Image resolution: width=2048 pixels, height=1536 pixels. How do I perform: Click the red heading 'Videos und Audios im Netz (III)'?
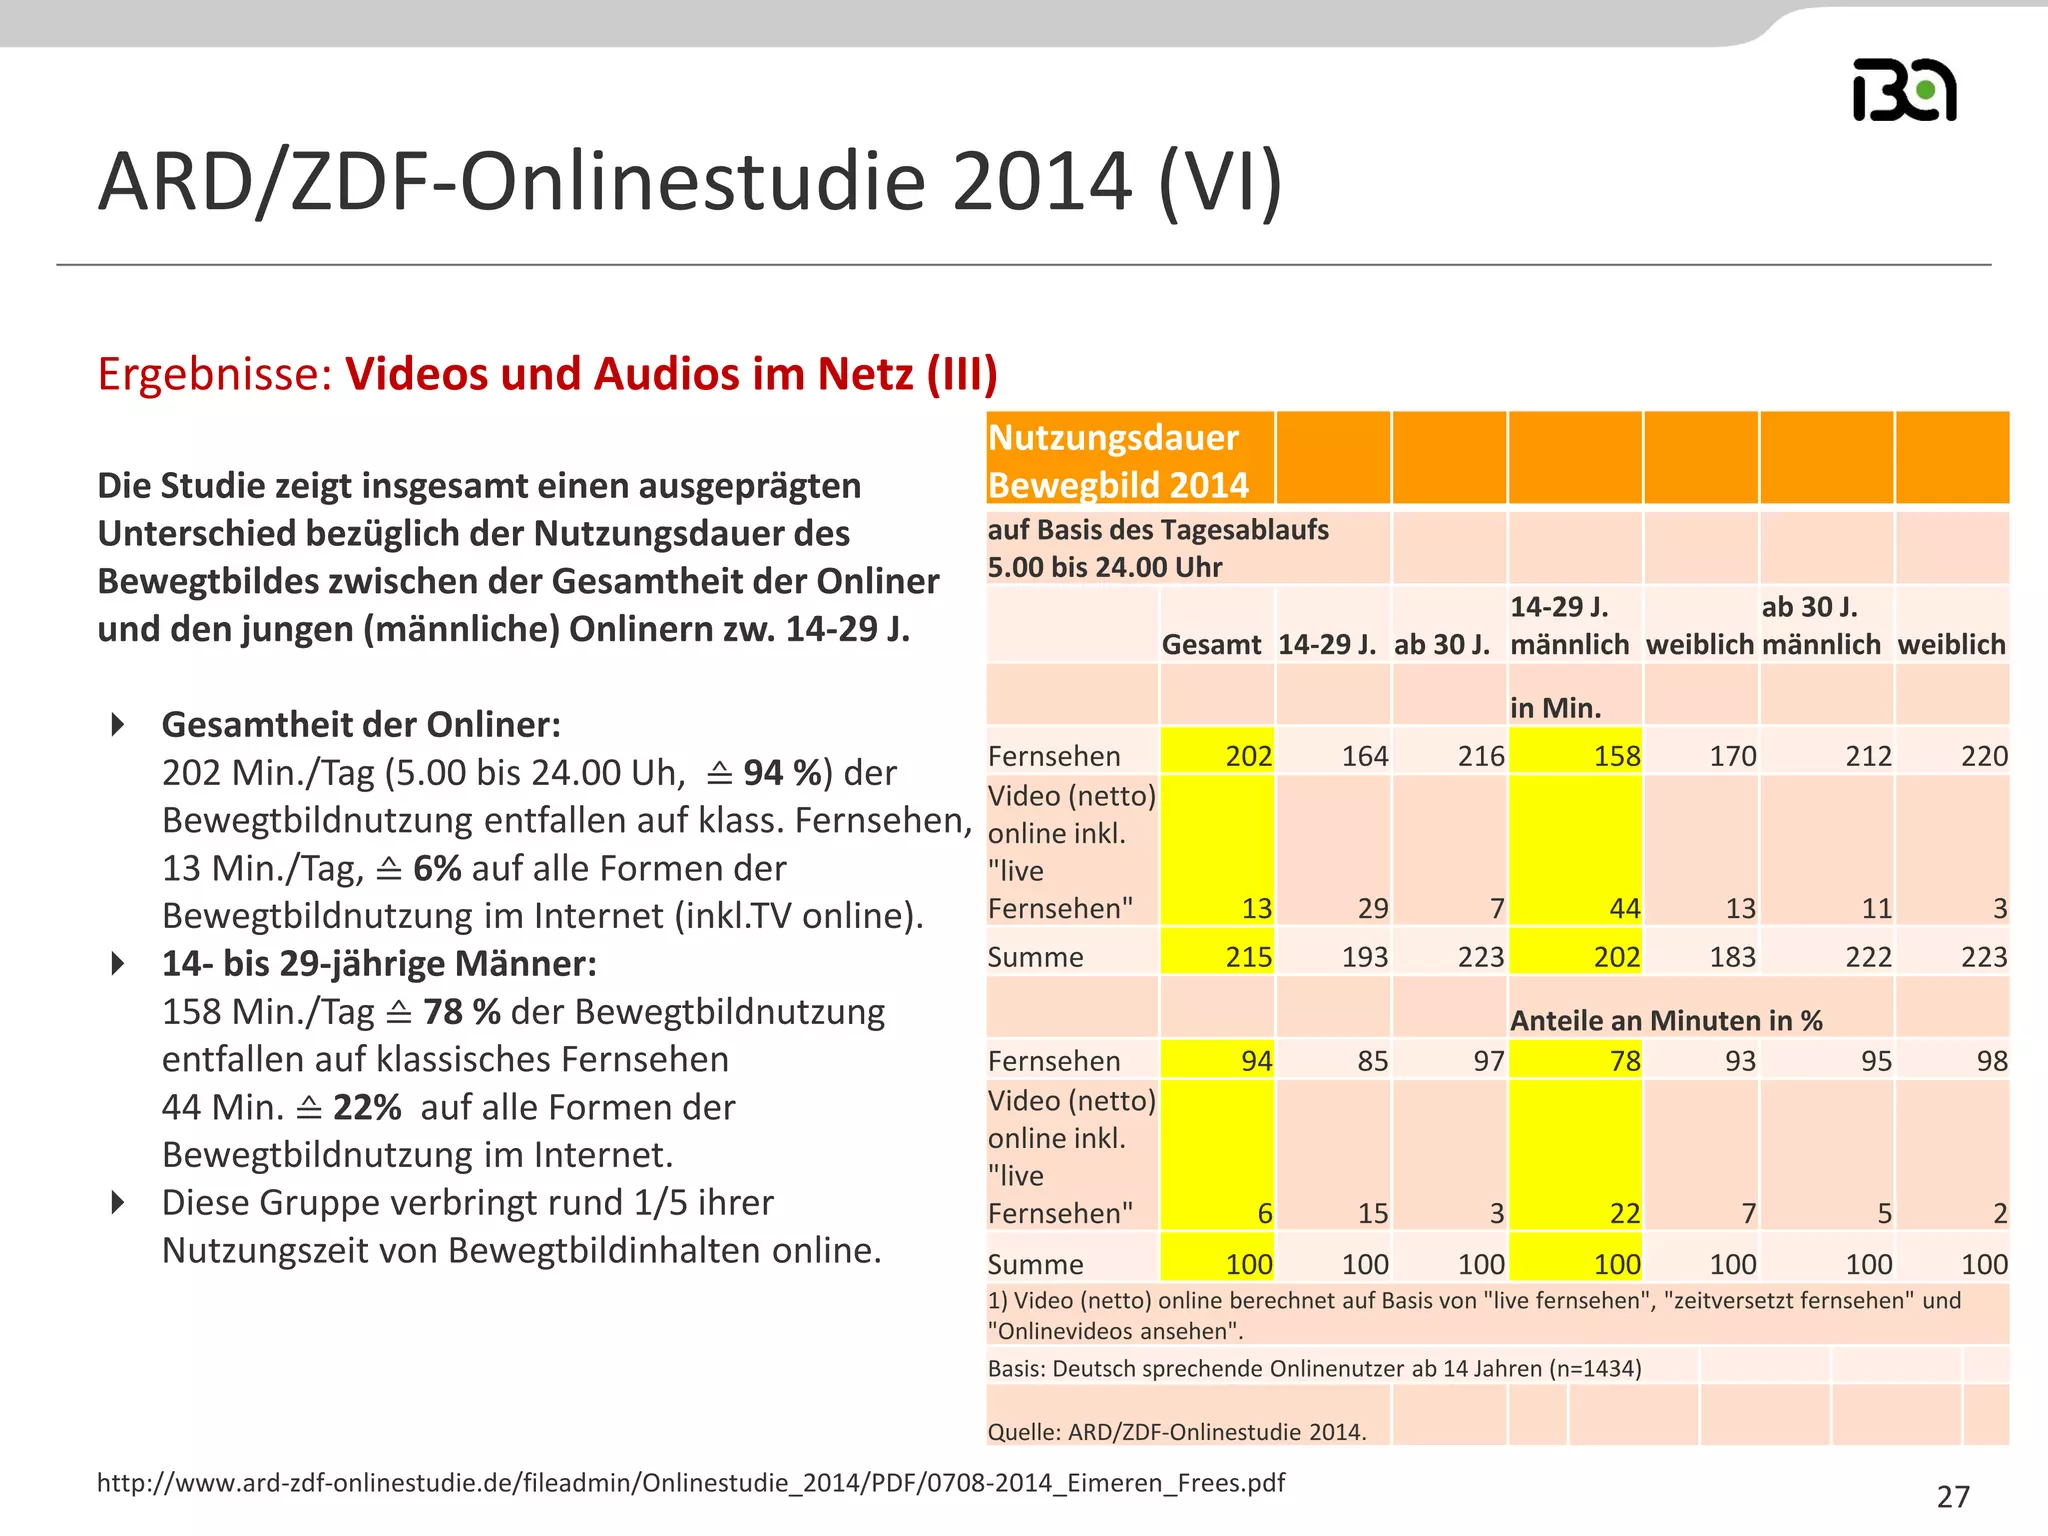click(672, 374)
